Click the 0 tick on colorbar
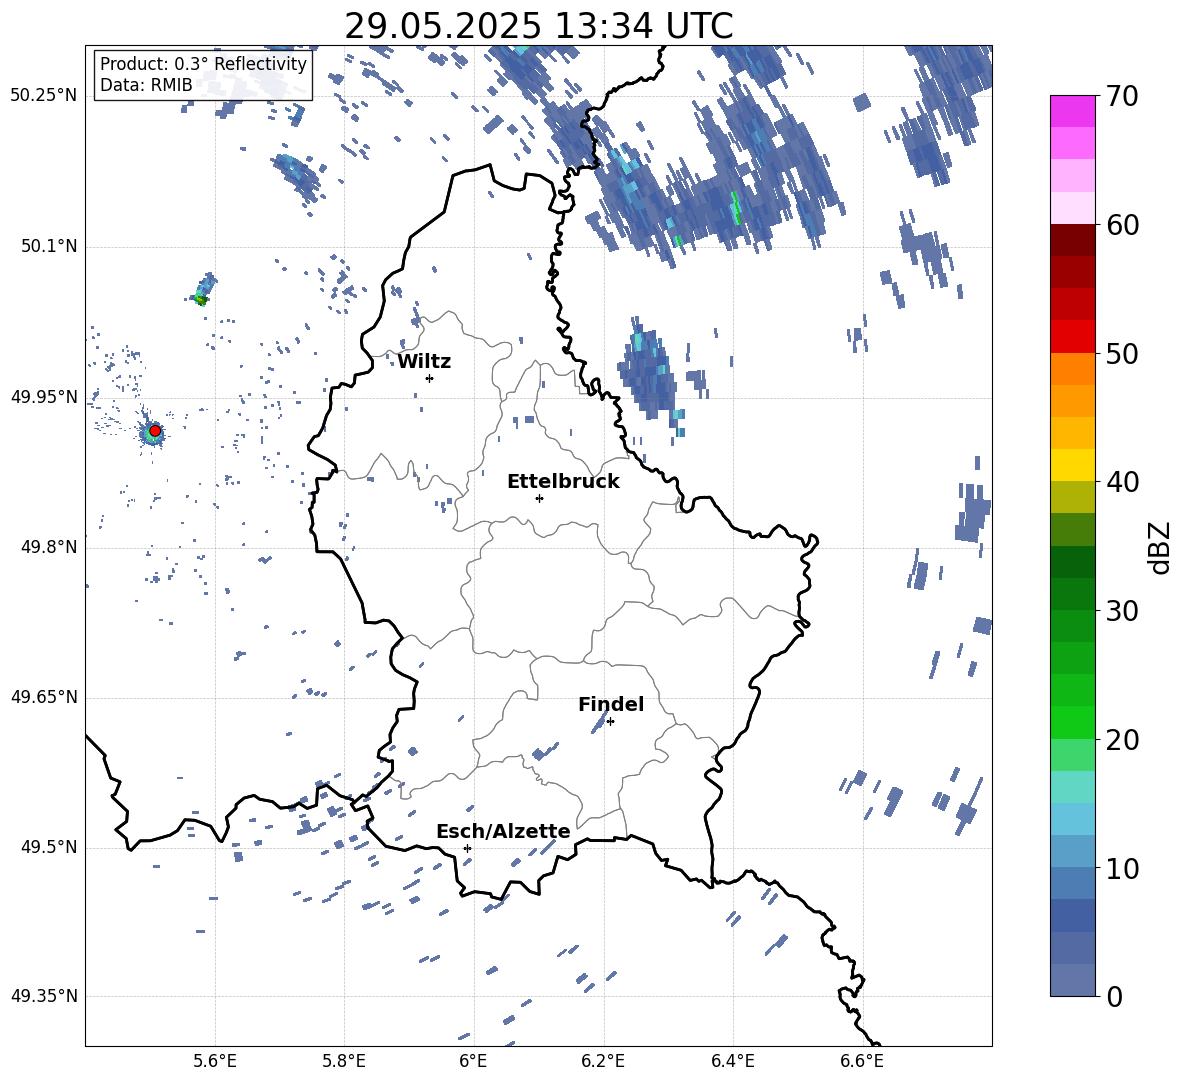1184x1081 pixels. coord(1114,996)
